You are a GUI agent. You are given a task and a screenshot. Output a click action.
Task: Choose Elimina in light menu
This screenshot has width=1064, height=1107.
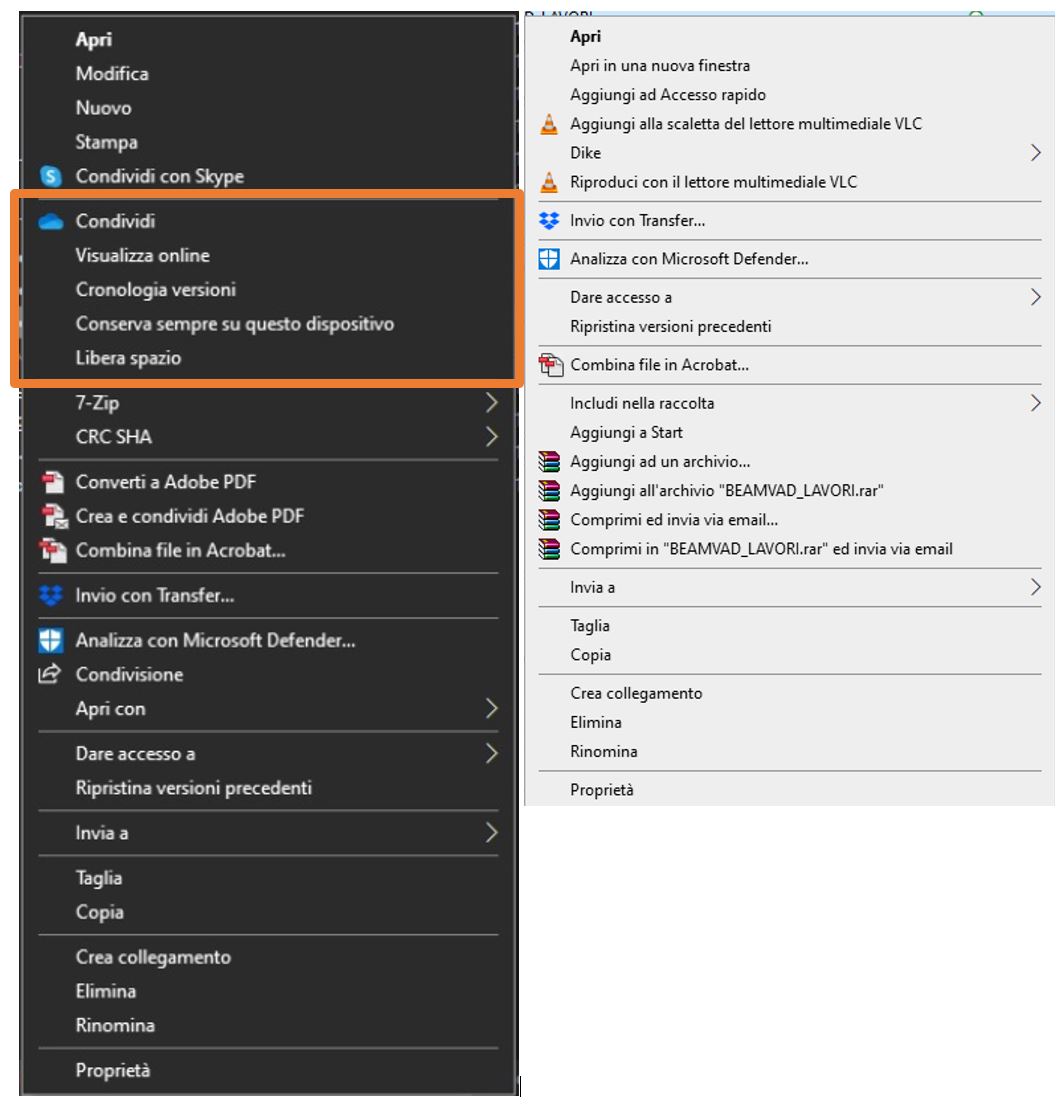point(595,723)
